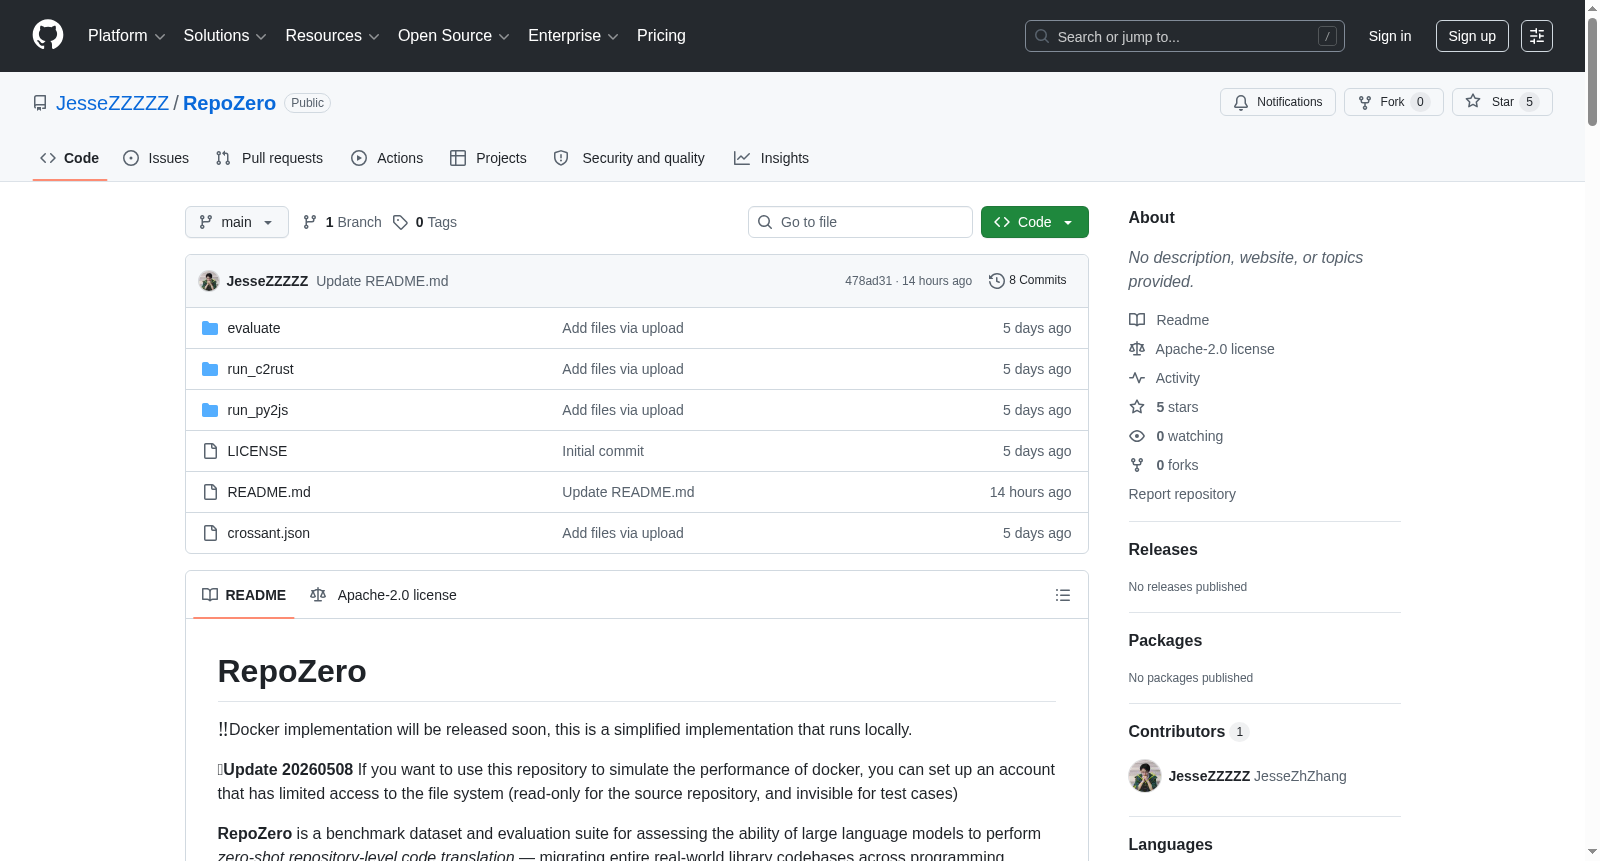Click the Sign in link
This screenshot has width=1600, height=861.
(x=1390, y=36)
